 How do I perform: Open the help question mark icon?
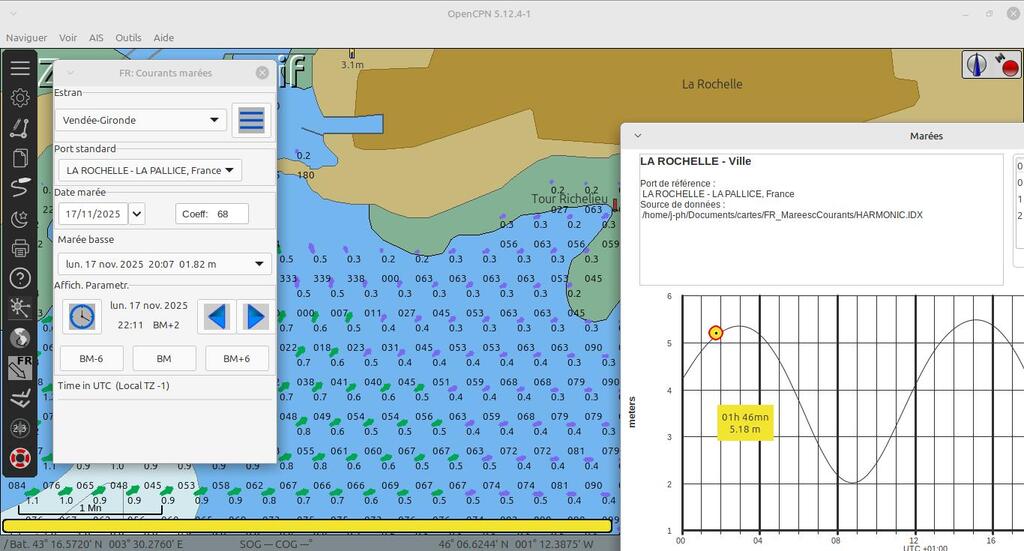point(20,278)
